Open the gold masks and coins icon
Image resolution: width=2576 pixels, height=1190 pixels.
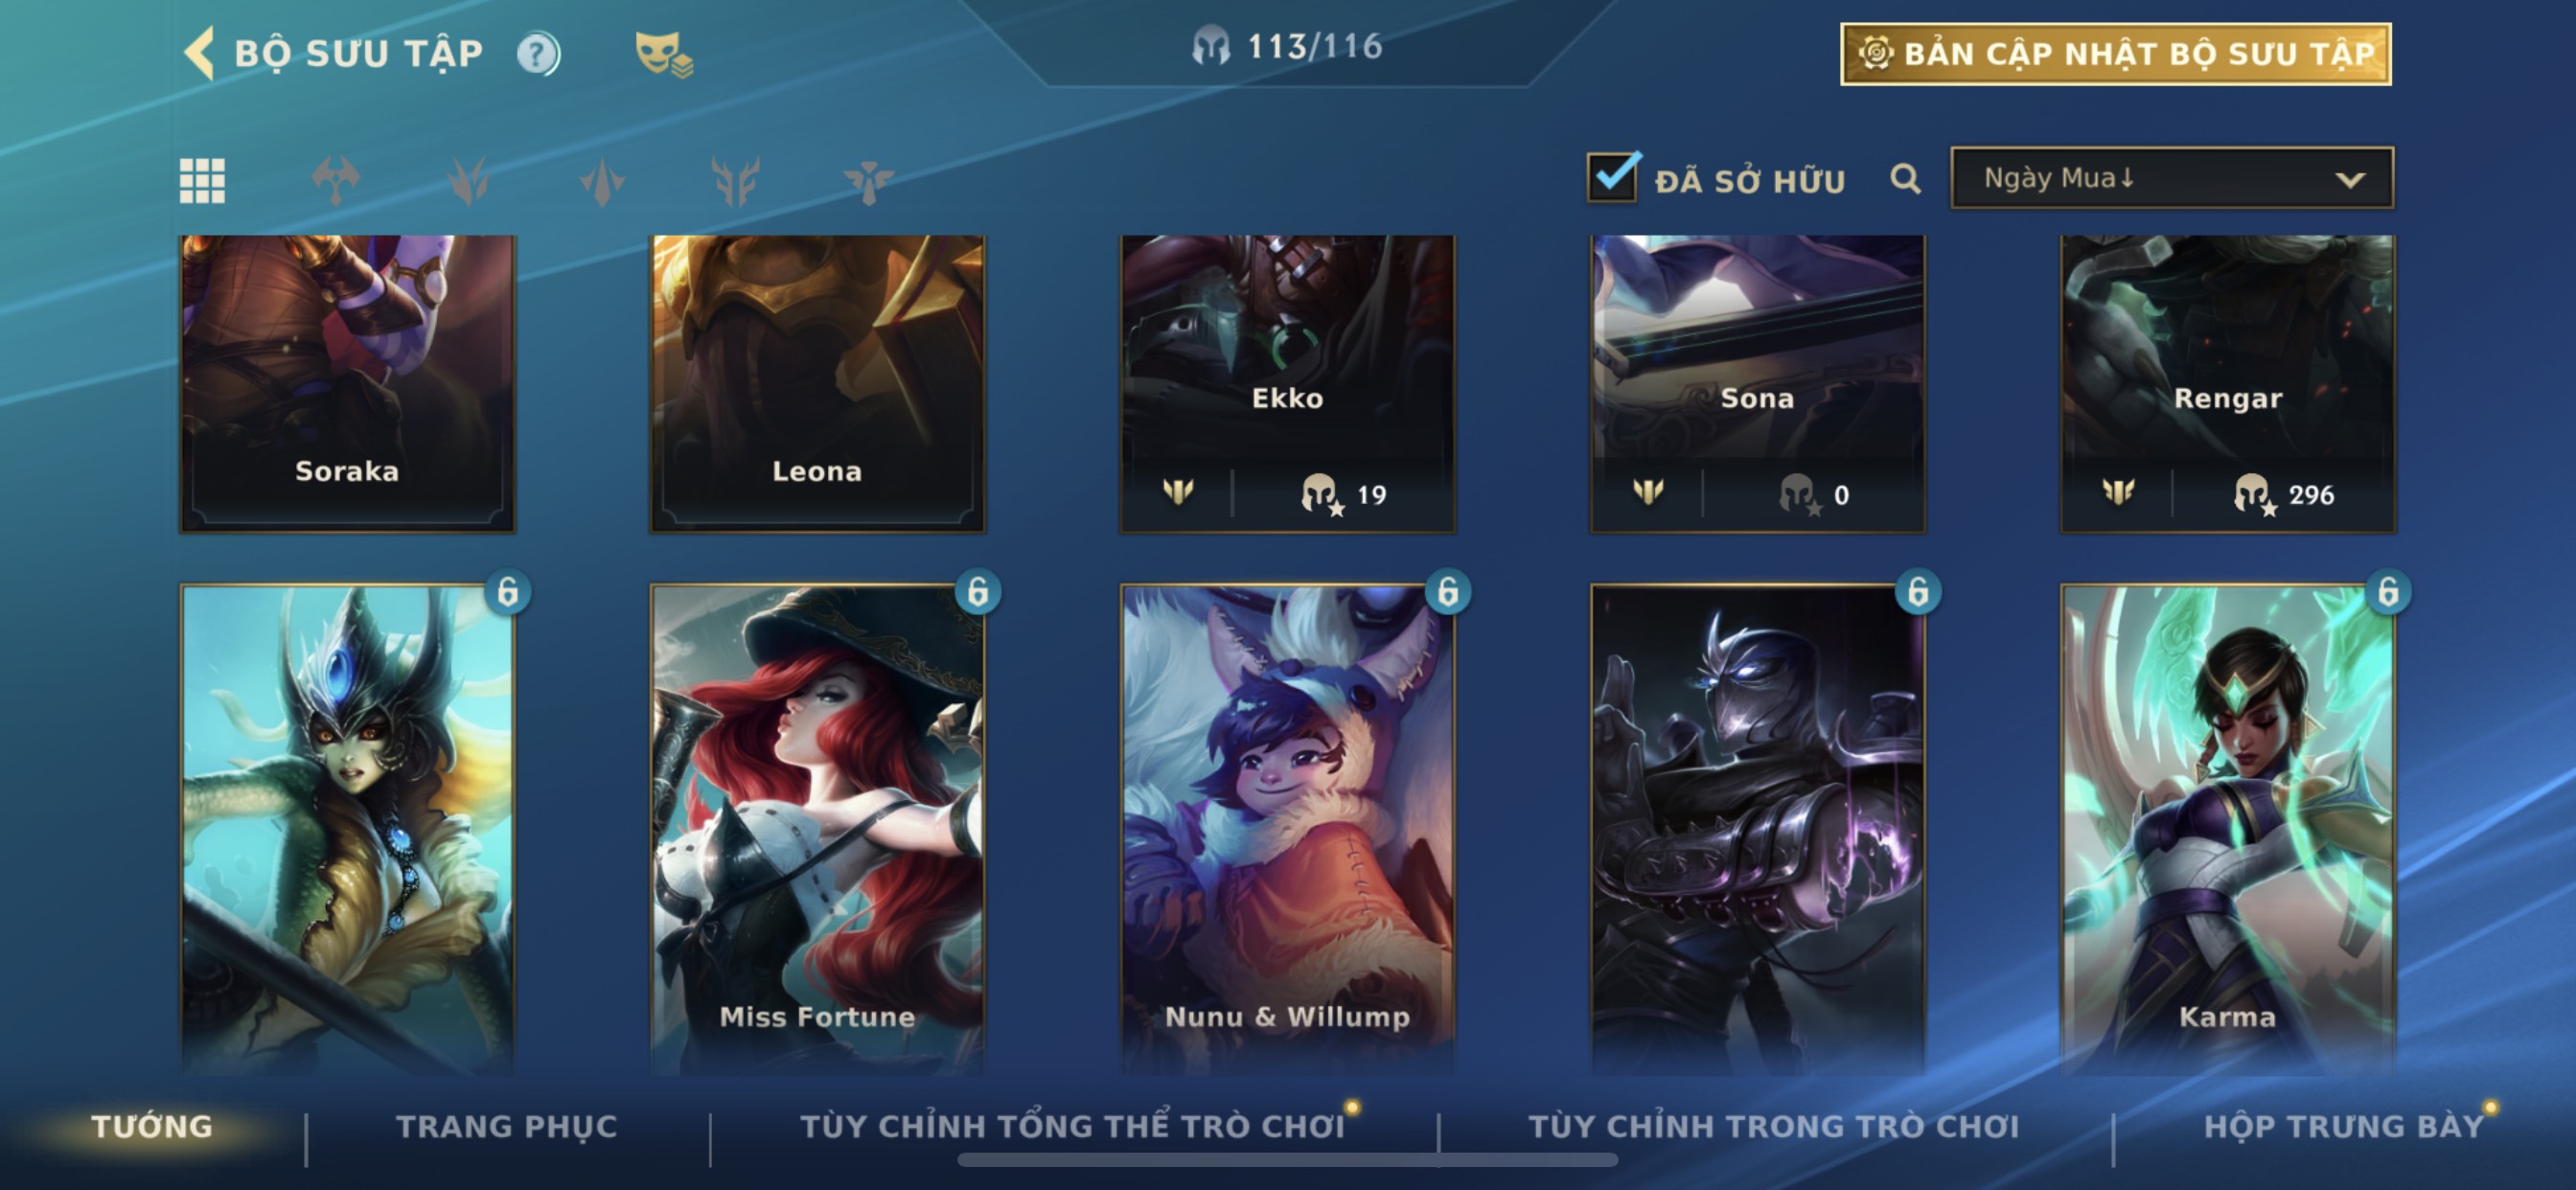click(x=664, y=54)
